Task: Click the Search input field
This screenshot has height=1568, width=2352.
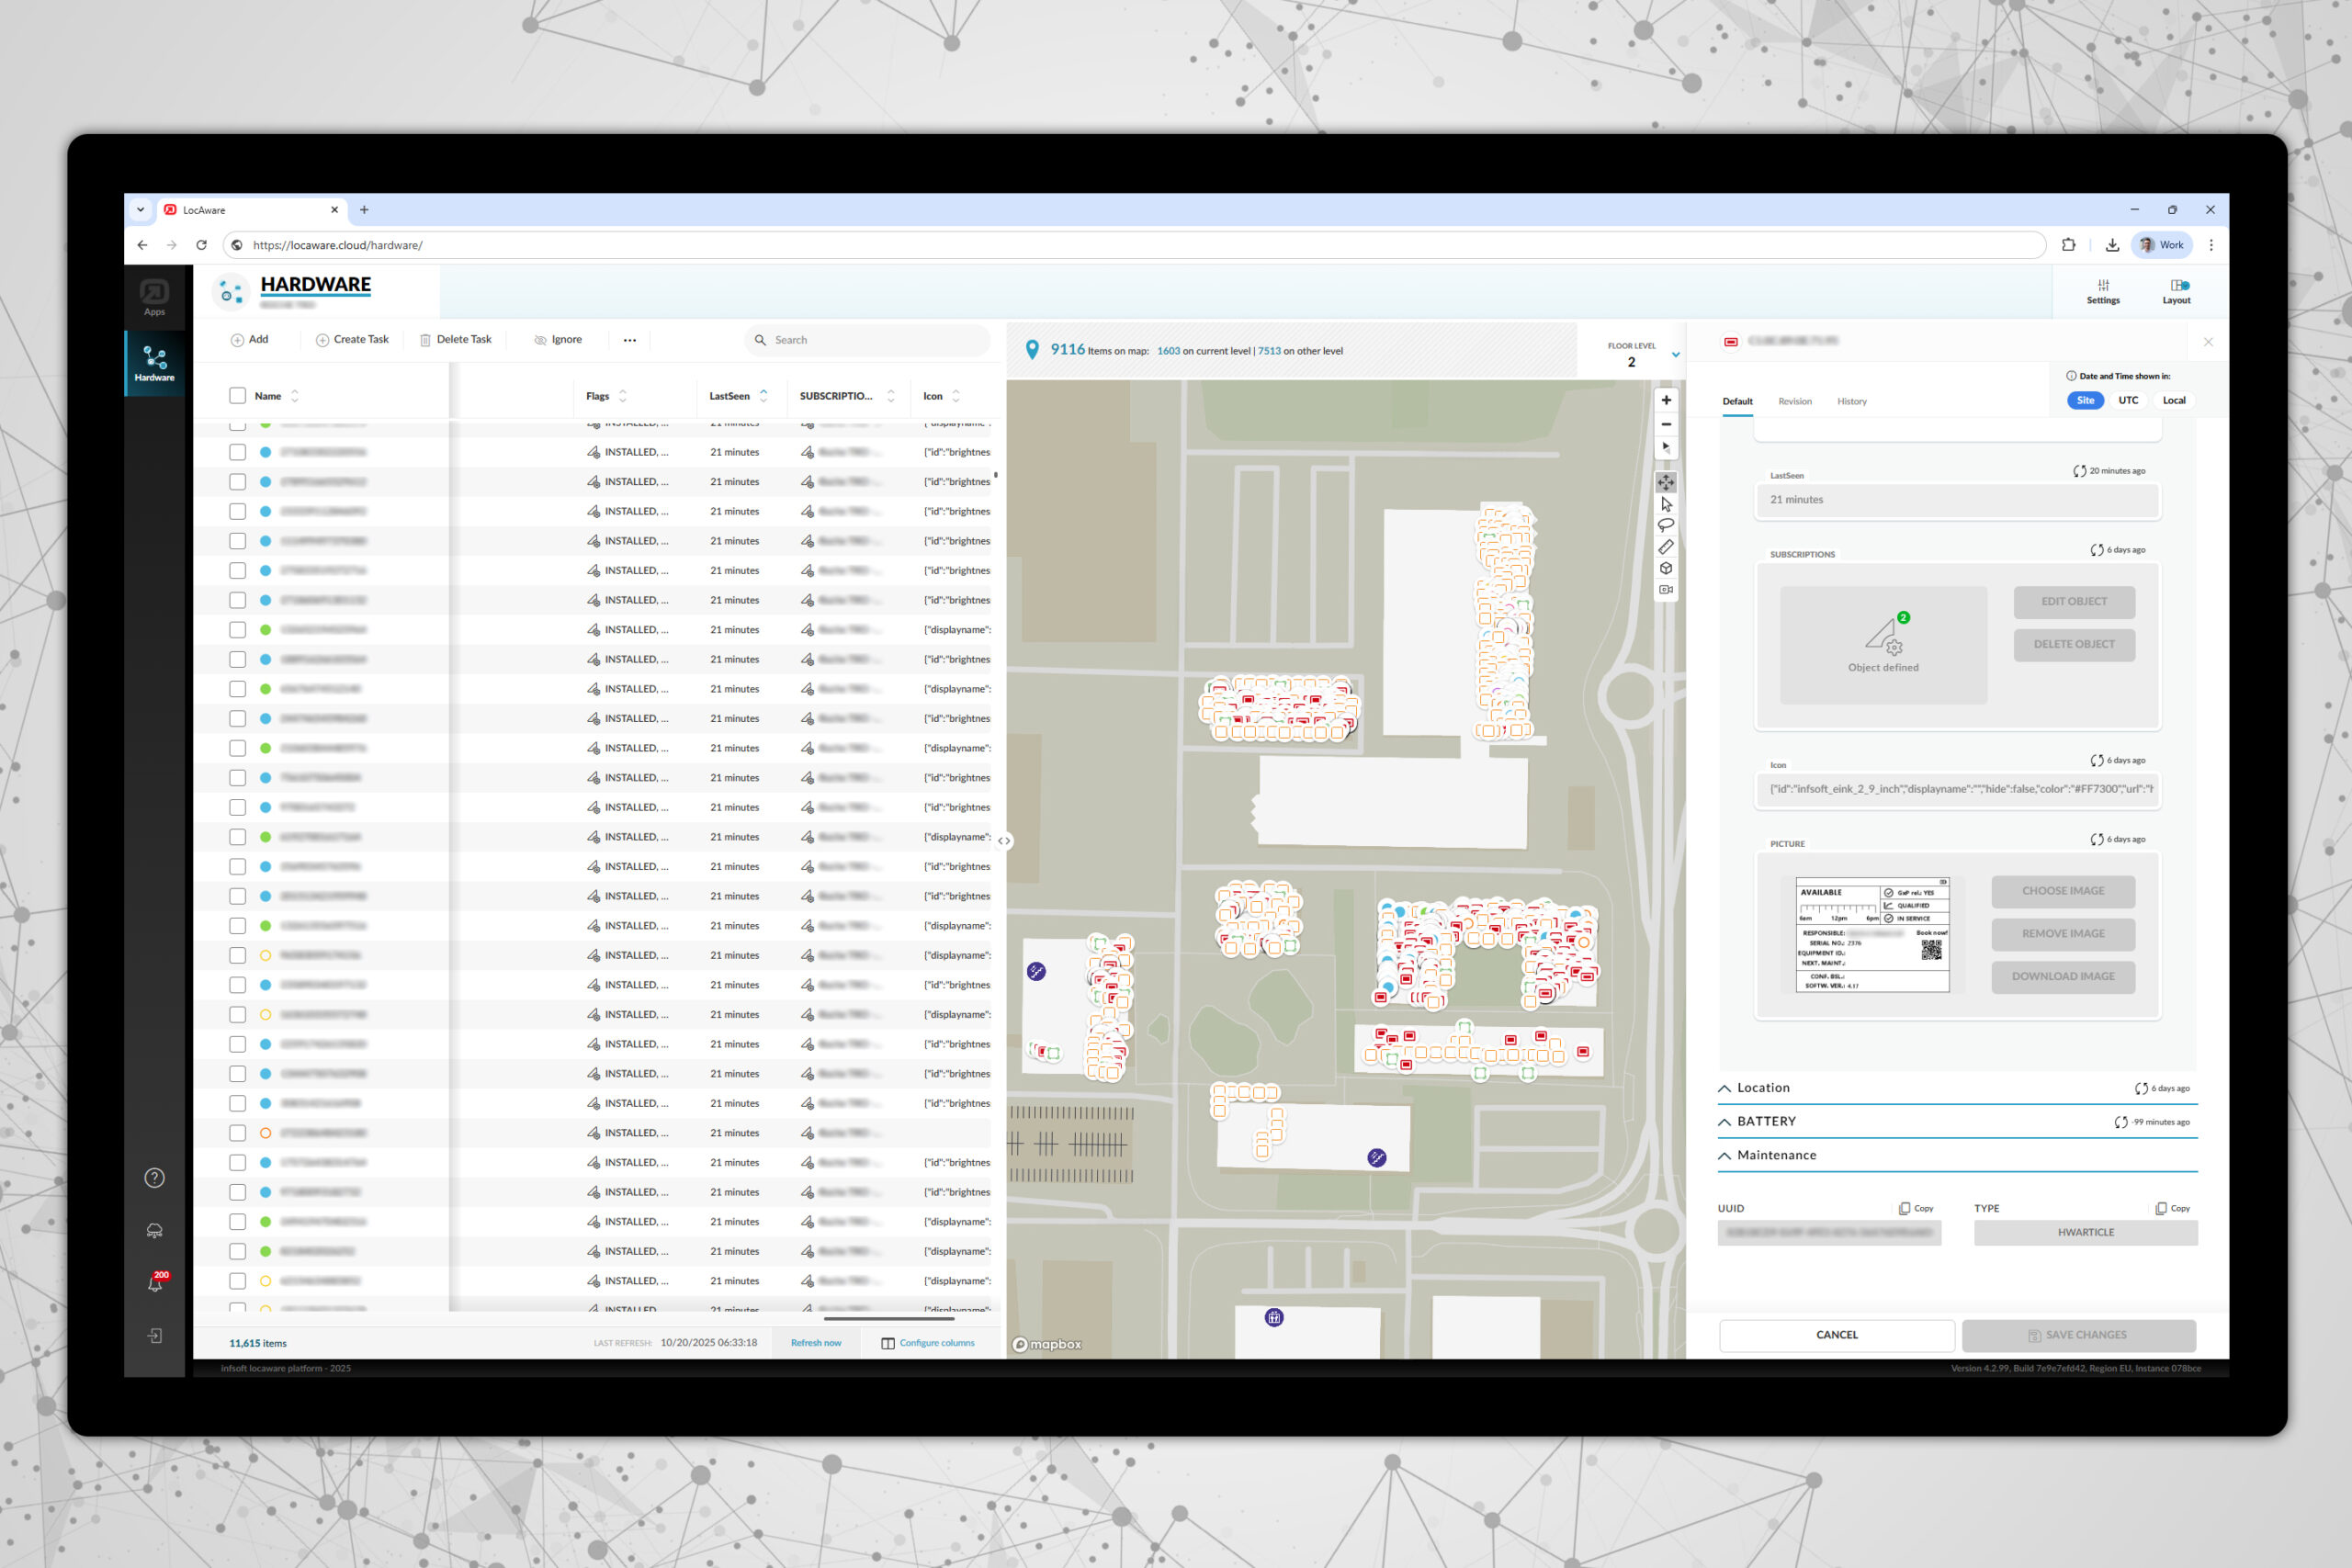Action: point(870,340)
